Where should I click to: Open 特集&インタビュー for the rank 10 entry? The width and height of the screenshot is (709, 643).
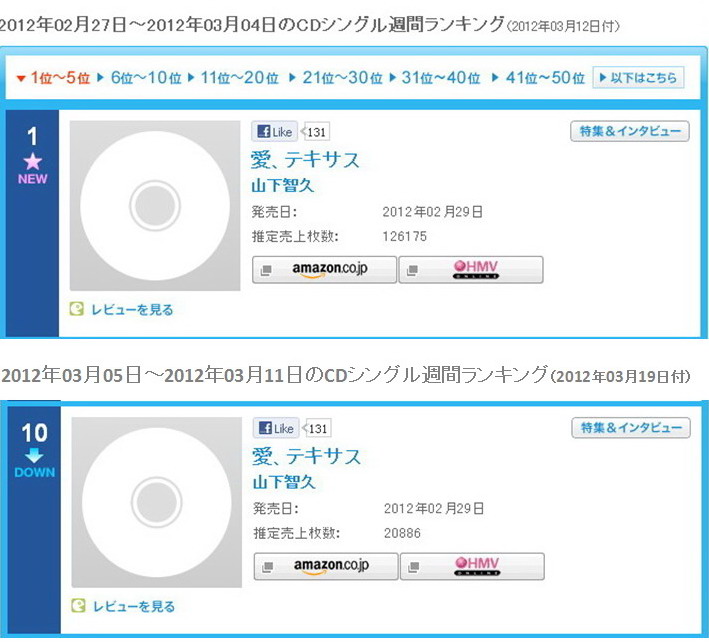[631, 428]
